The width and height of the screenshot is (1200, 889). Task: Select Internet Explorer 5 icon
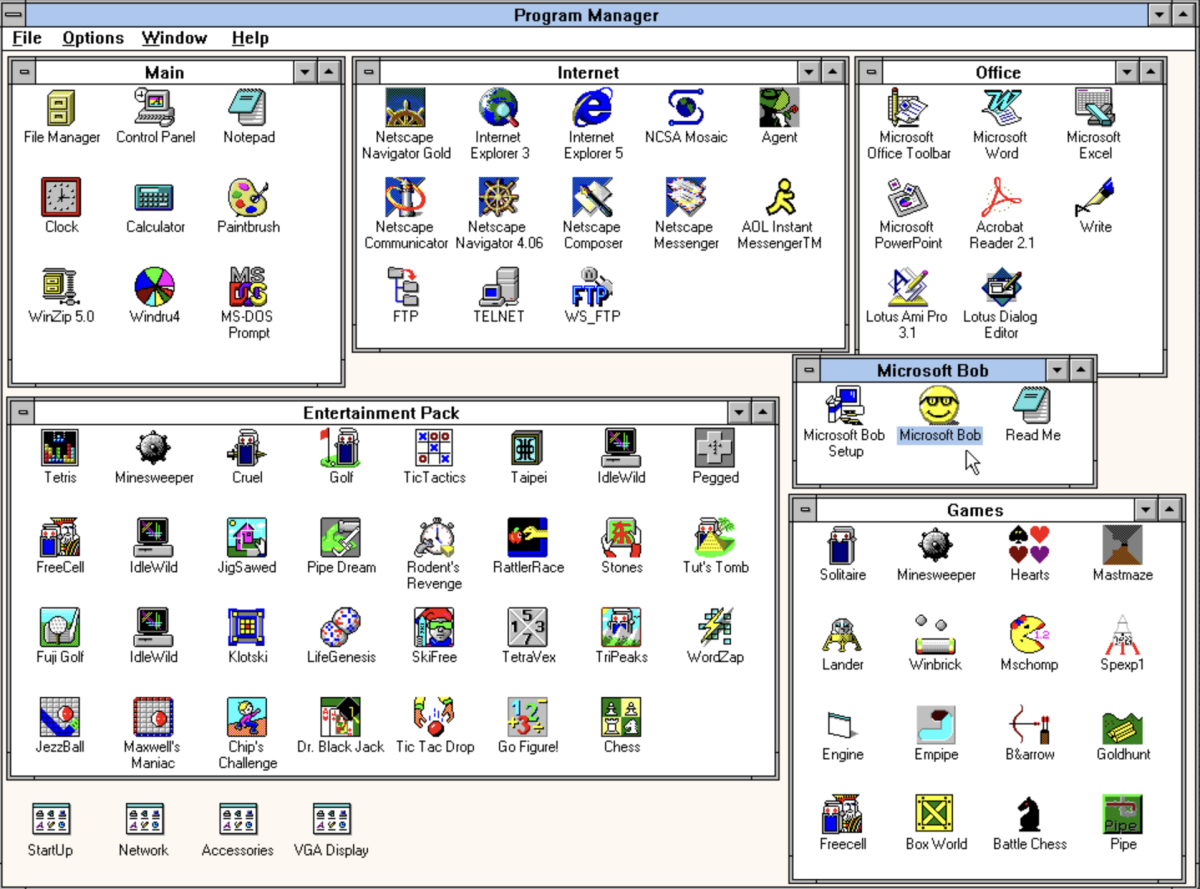pos(593,108)
